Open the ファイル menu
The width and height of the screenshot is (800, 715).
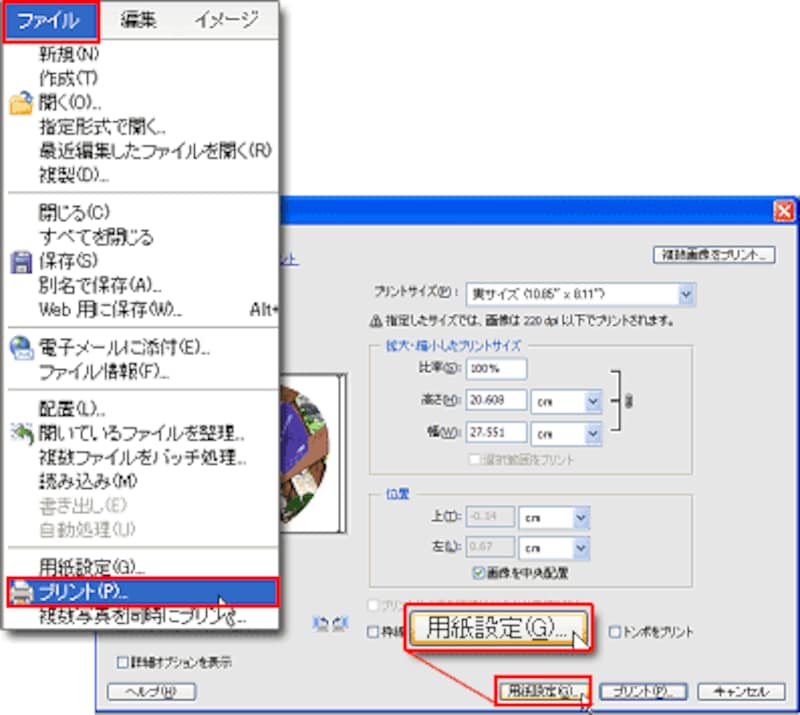coord(51,21)
